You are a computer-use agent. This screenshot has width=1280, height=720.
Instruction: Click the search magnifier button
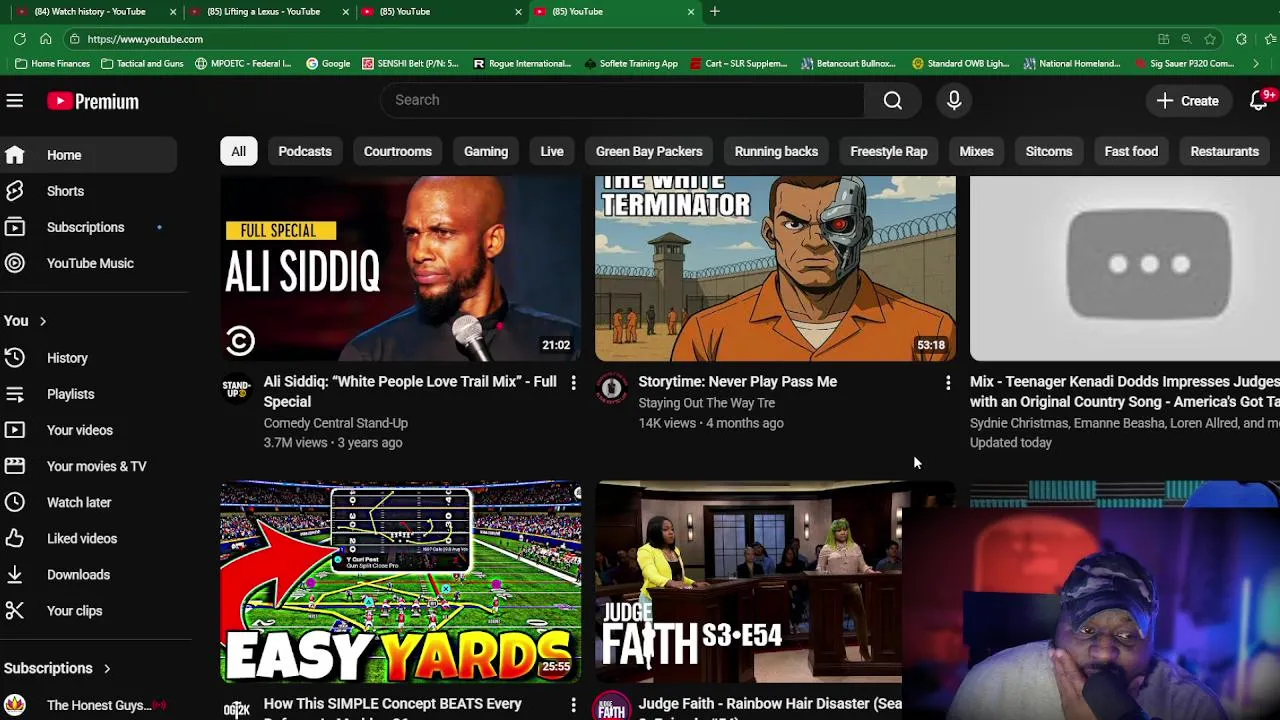tap(892, 100)
